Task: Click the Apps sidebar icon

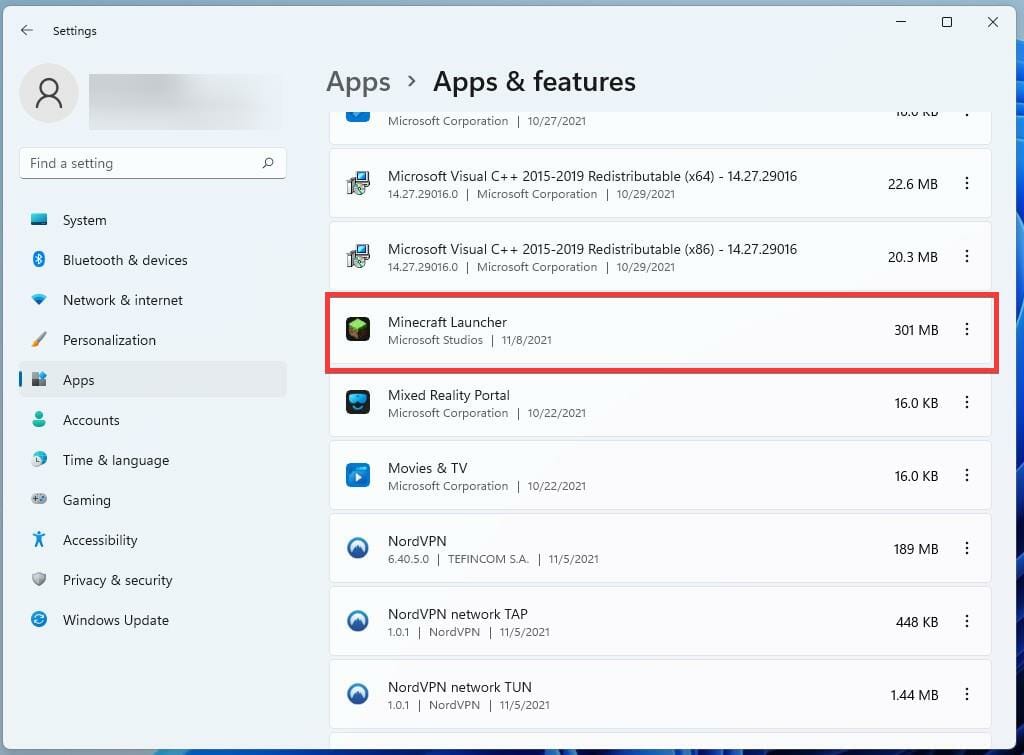Action: pyautogui.click(x=39, y=379)
